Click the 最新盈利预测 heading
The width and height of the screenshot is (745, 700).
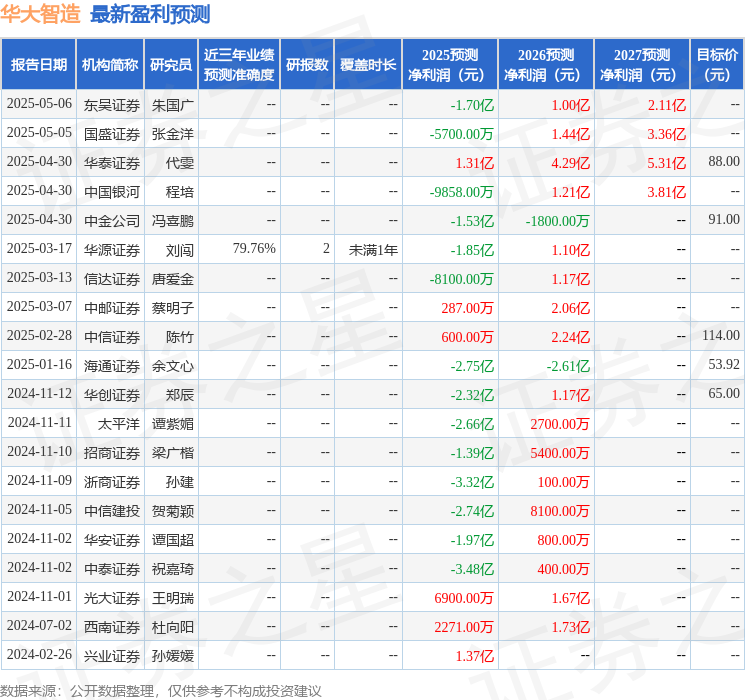pyautogui.click(x=150, y=14)
